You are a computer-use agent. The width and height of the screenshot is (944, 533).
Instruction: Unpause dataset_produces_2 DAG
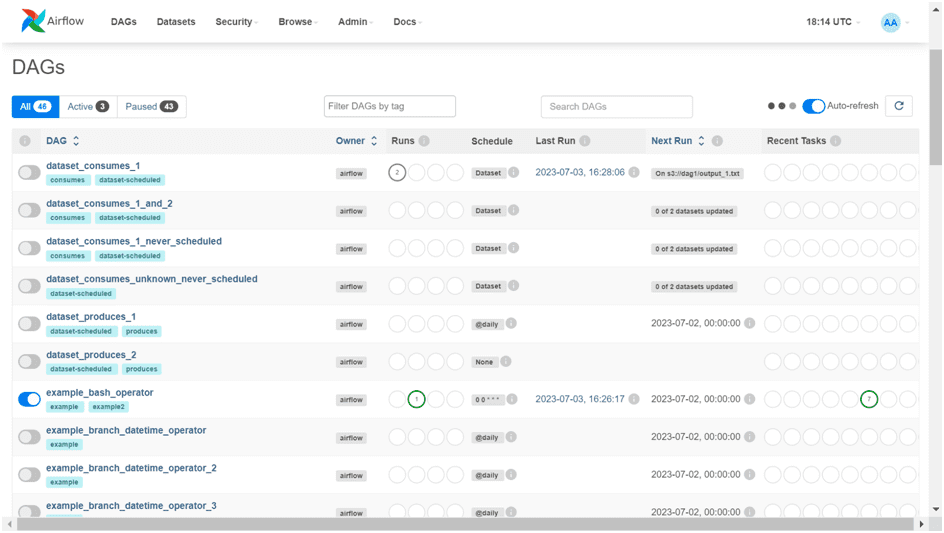[29, 362]
